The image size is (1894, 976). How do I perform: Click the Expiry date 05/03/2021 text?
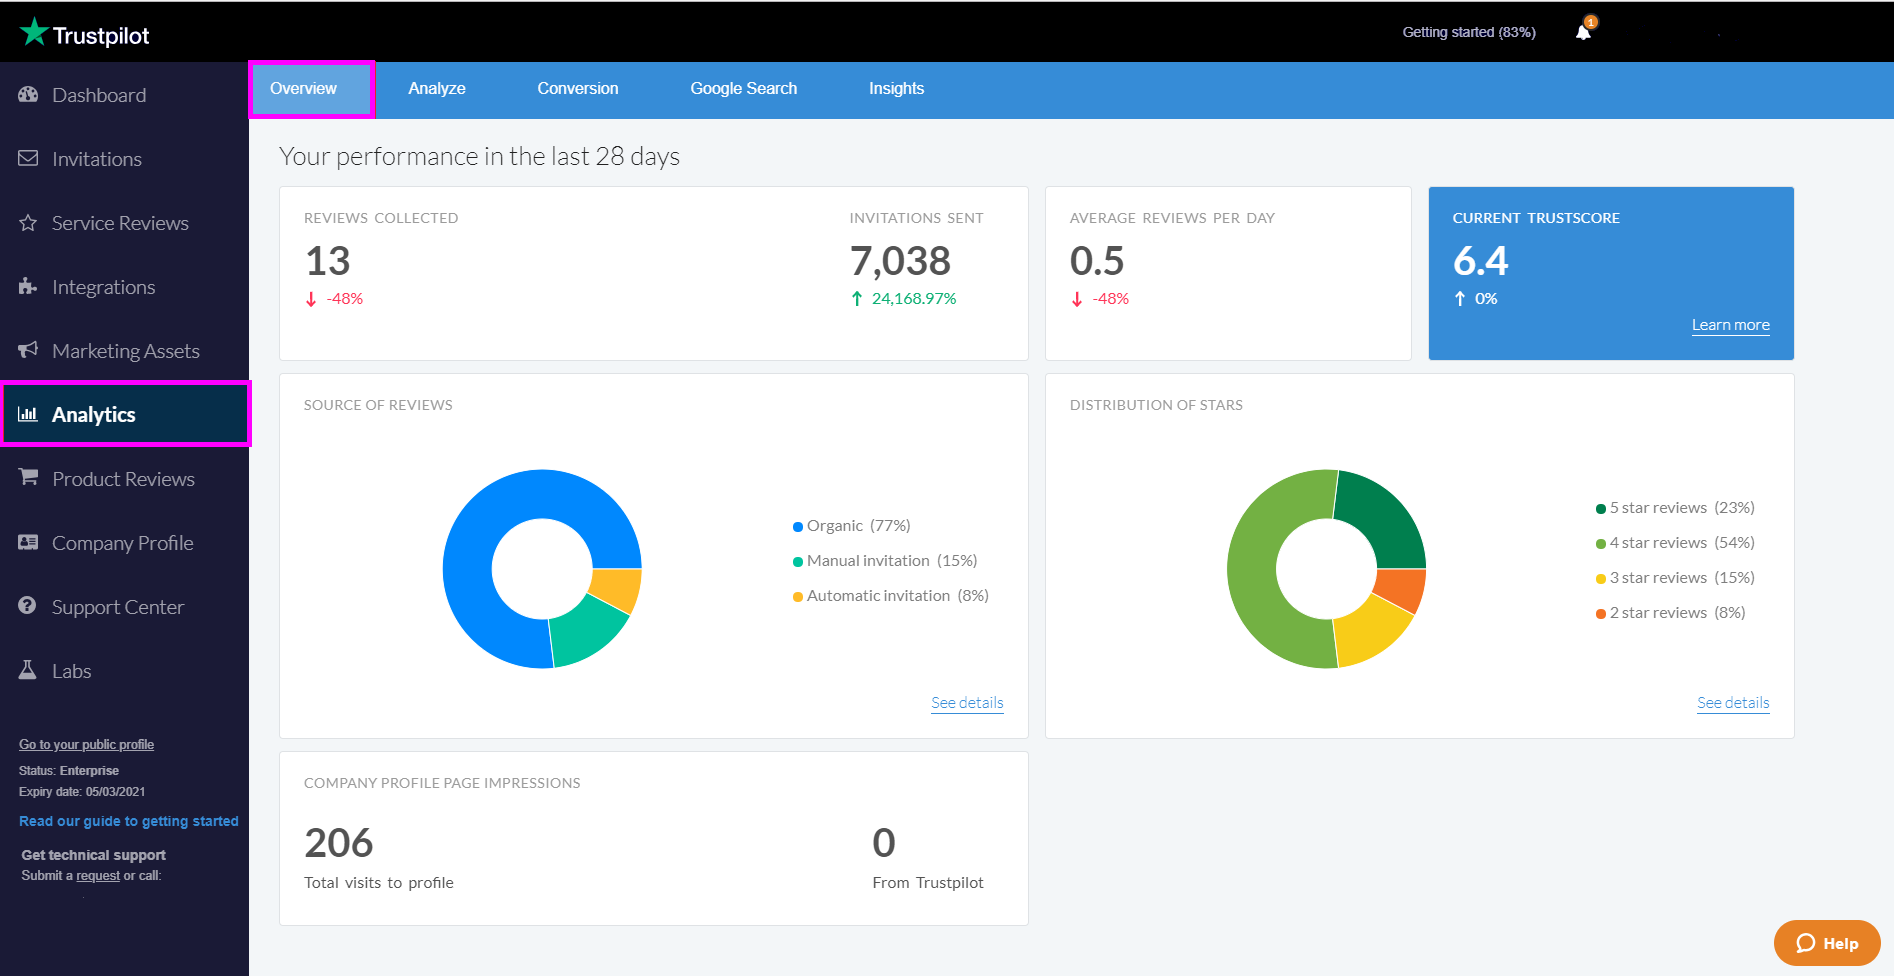82,792
